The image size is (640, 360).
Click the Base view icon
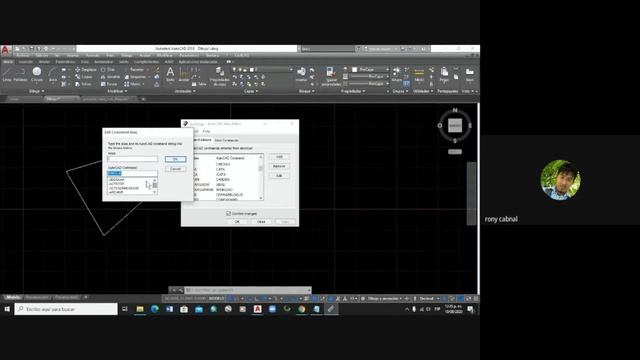click(470, 75)
